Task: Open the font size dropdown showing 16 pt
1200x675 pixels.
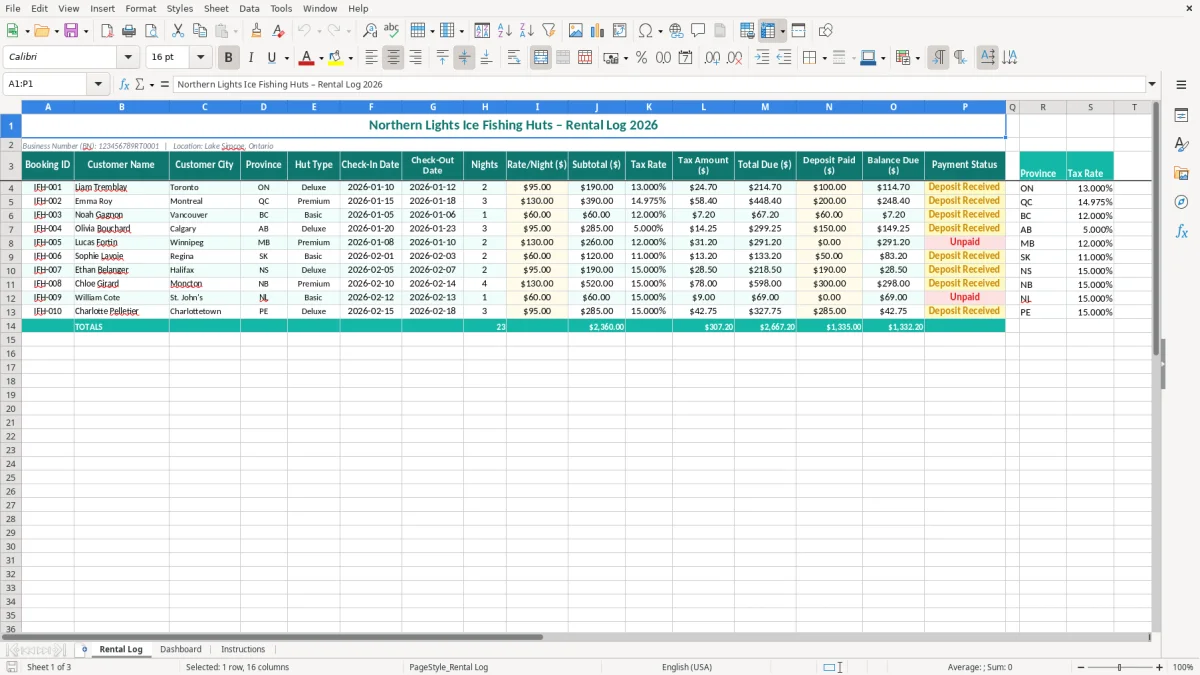Action: 200,58
